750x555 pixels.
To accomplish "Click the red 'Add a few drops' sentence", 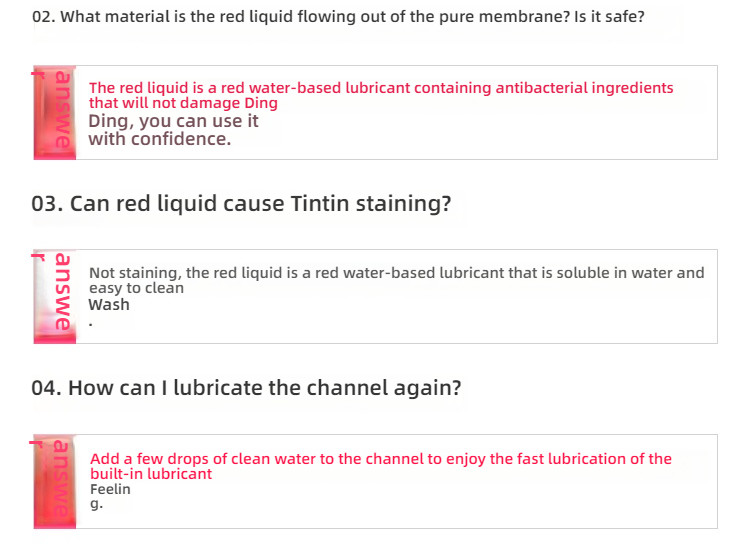I will pyautogui.click(x=381, y=459).
